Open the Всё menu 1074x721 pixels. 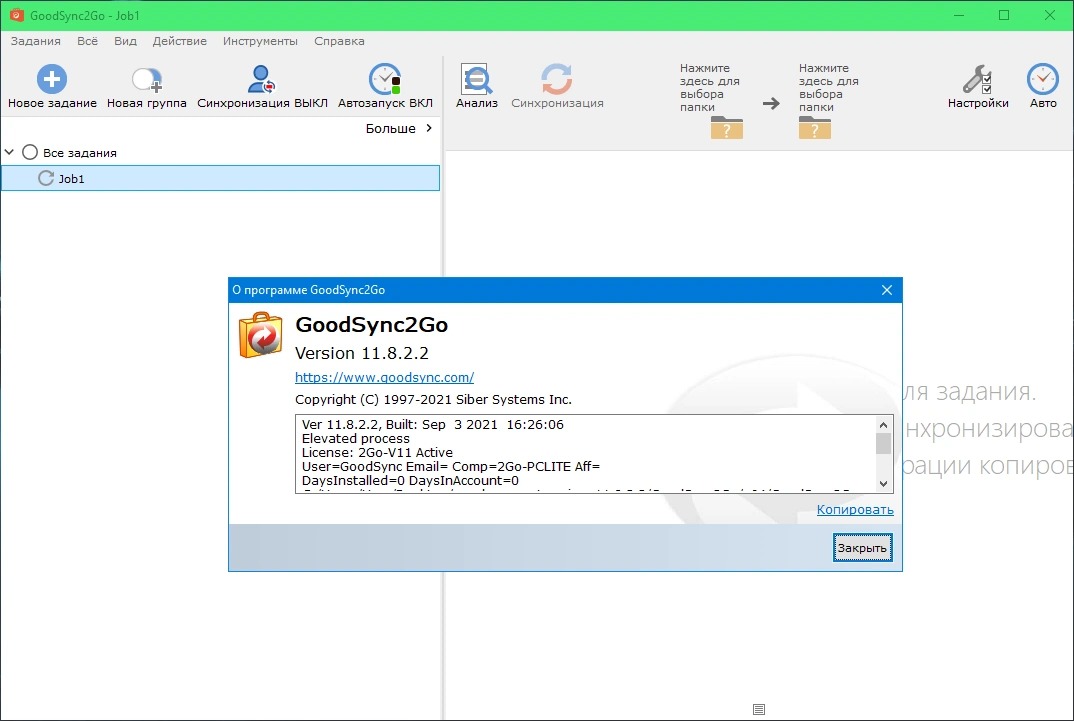pos(87,41)
